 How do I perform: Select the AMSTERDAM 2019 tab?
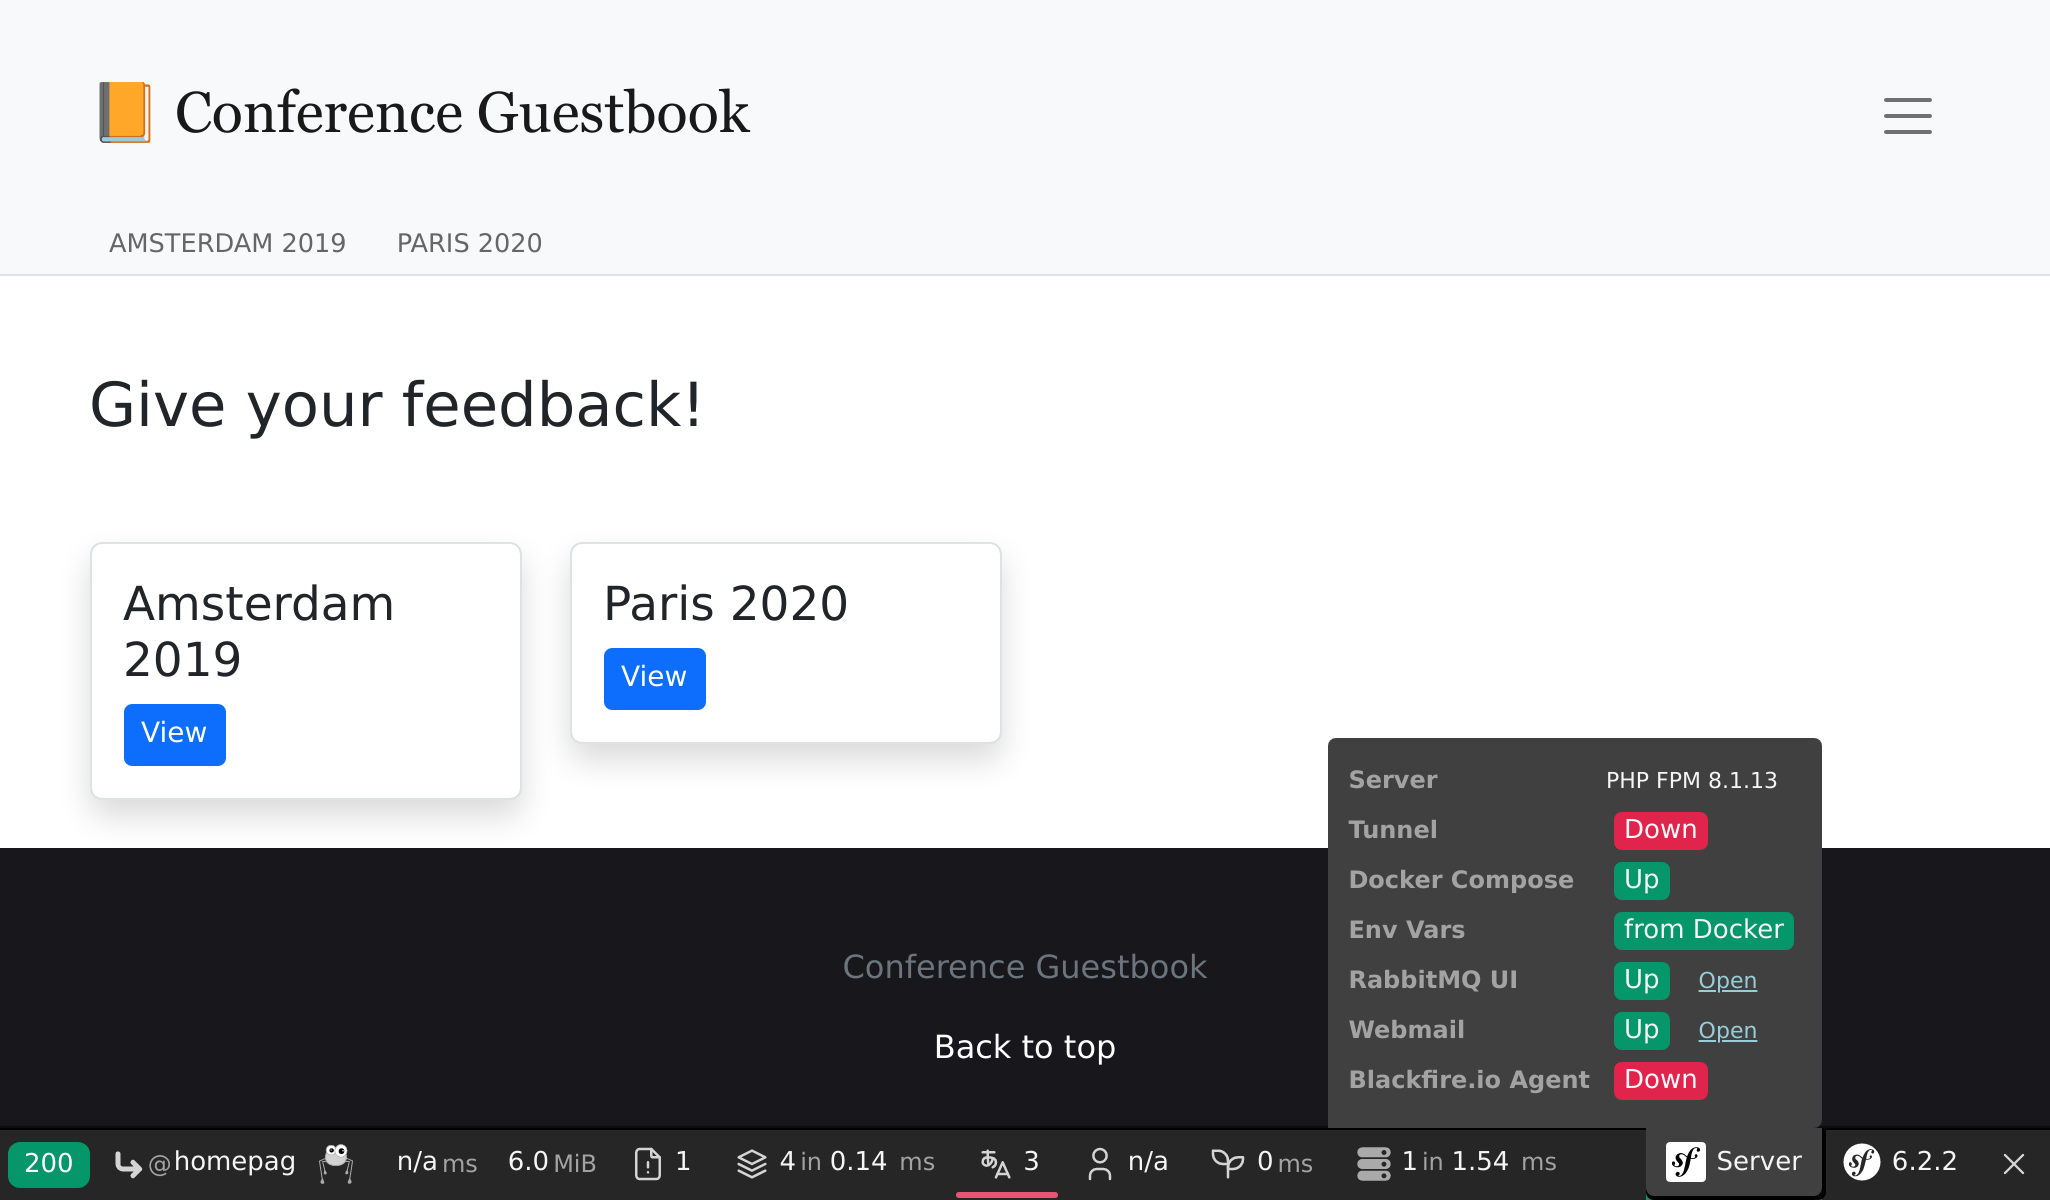(x=227, y=243)
